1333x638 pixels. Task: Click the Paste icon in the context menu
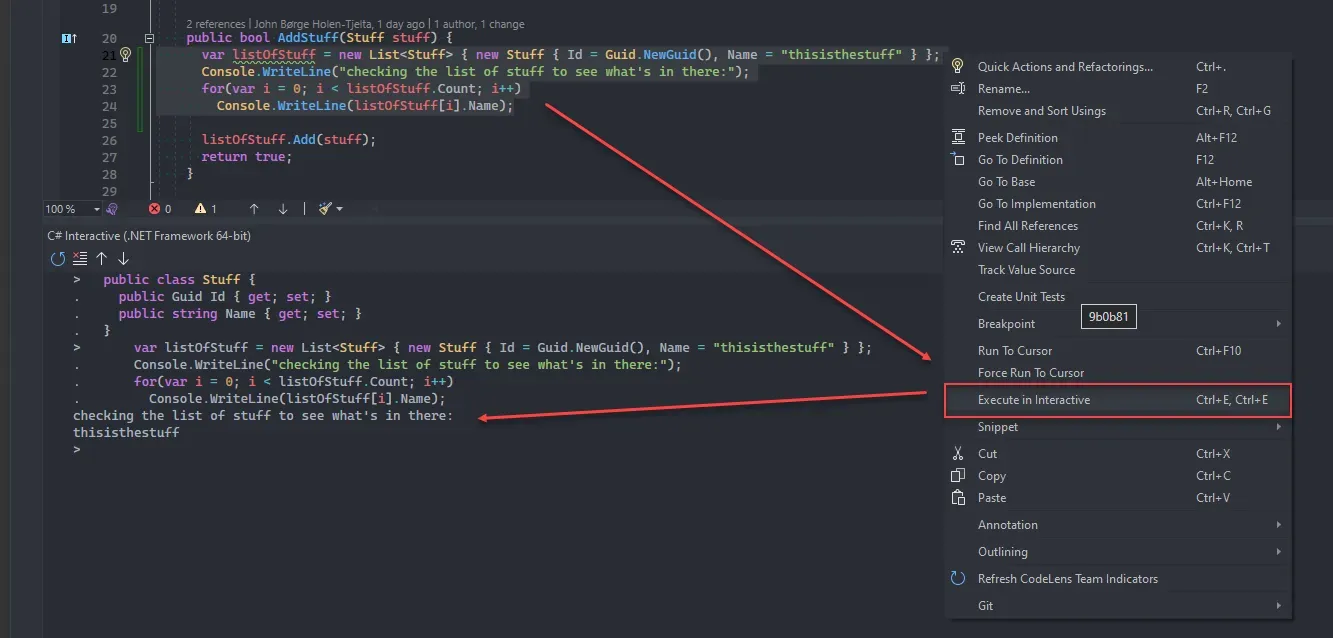pos(957,497)
